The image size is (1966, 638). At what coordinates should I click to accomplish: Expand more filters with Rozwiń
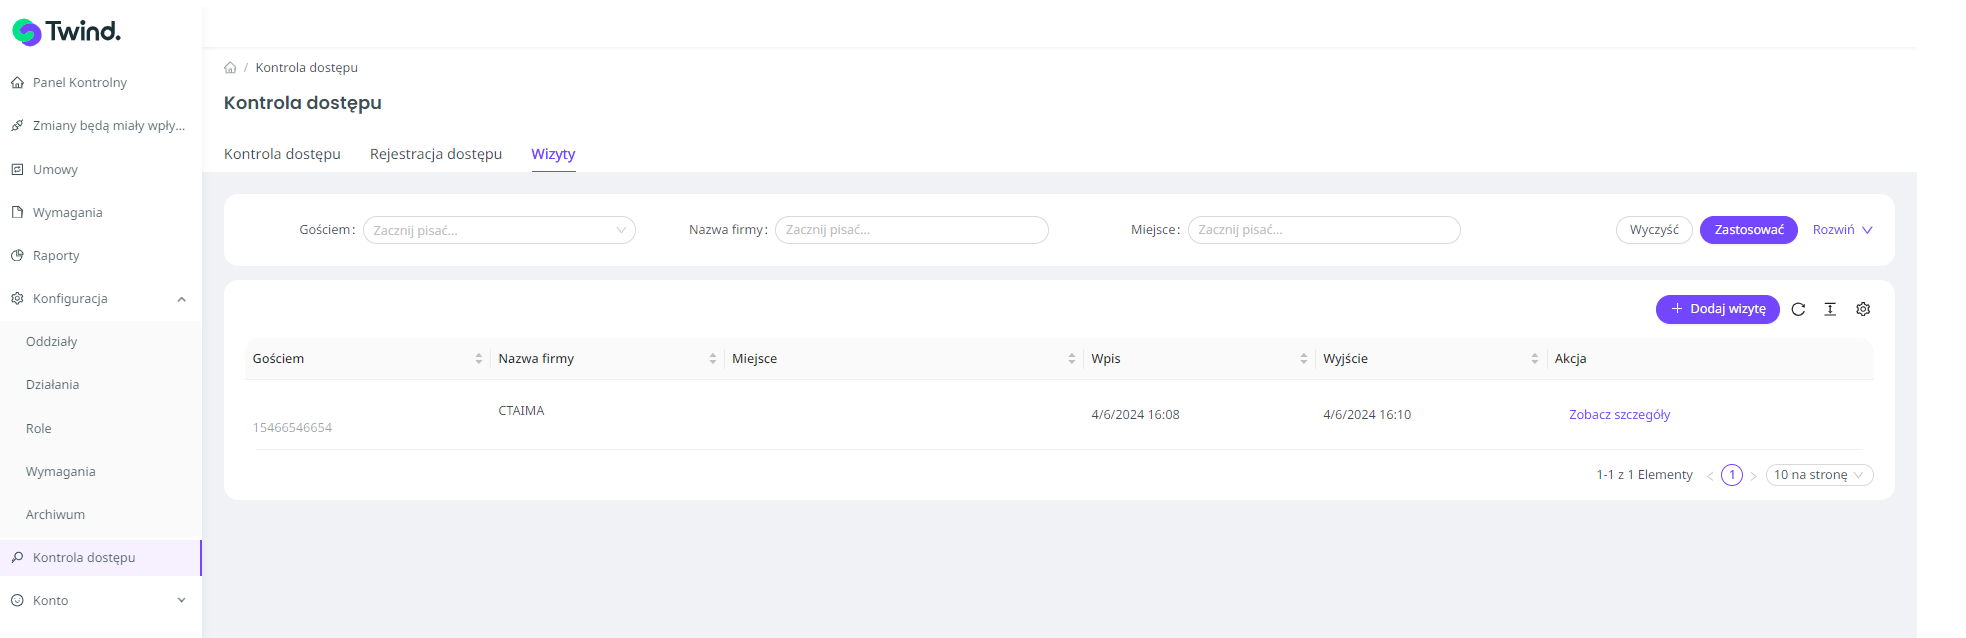1842,230
